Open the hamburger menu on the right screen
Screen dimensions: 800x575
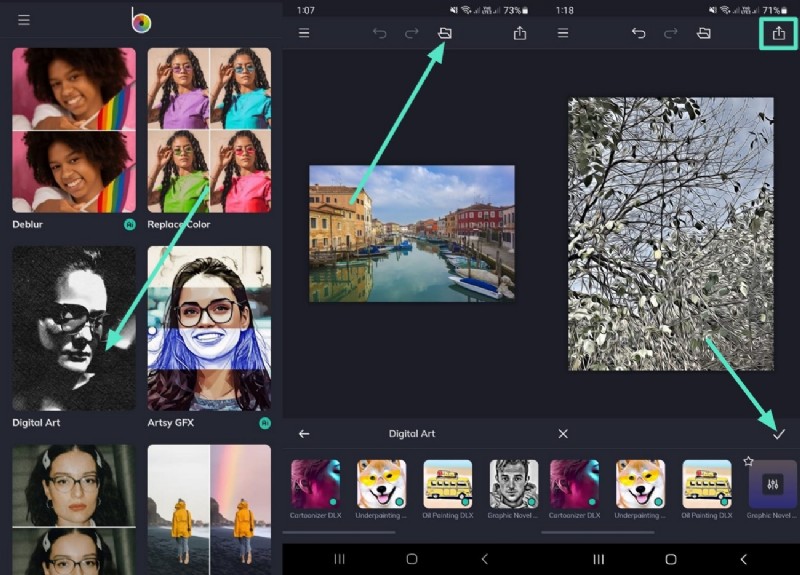(x=563, y=33)
